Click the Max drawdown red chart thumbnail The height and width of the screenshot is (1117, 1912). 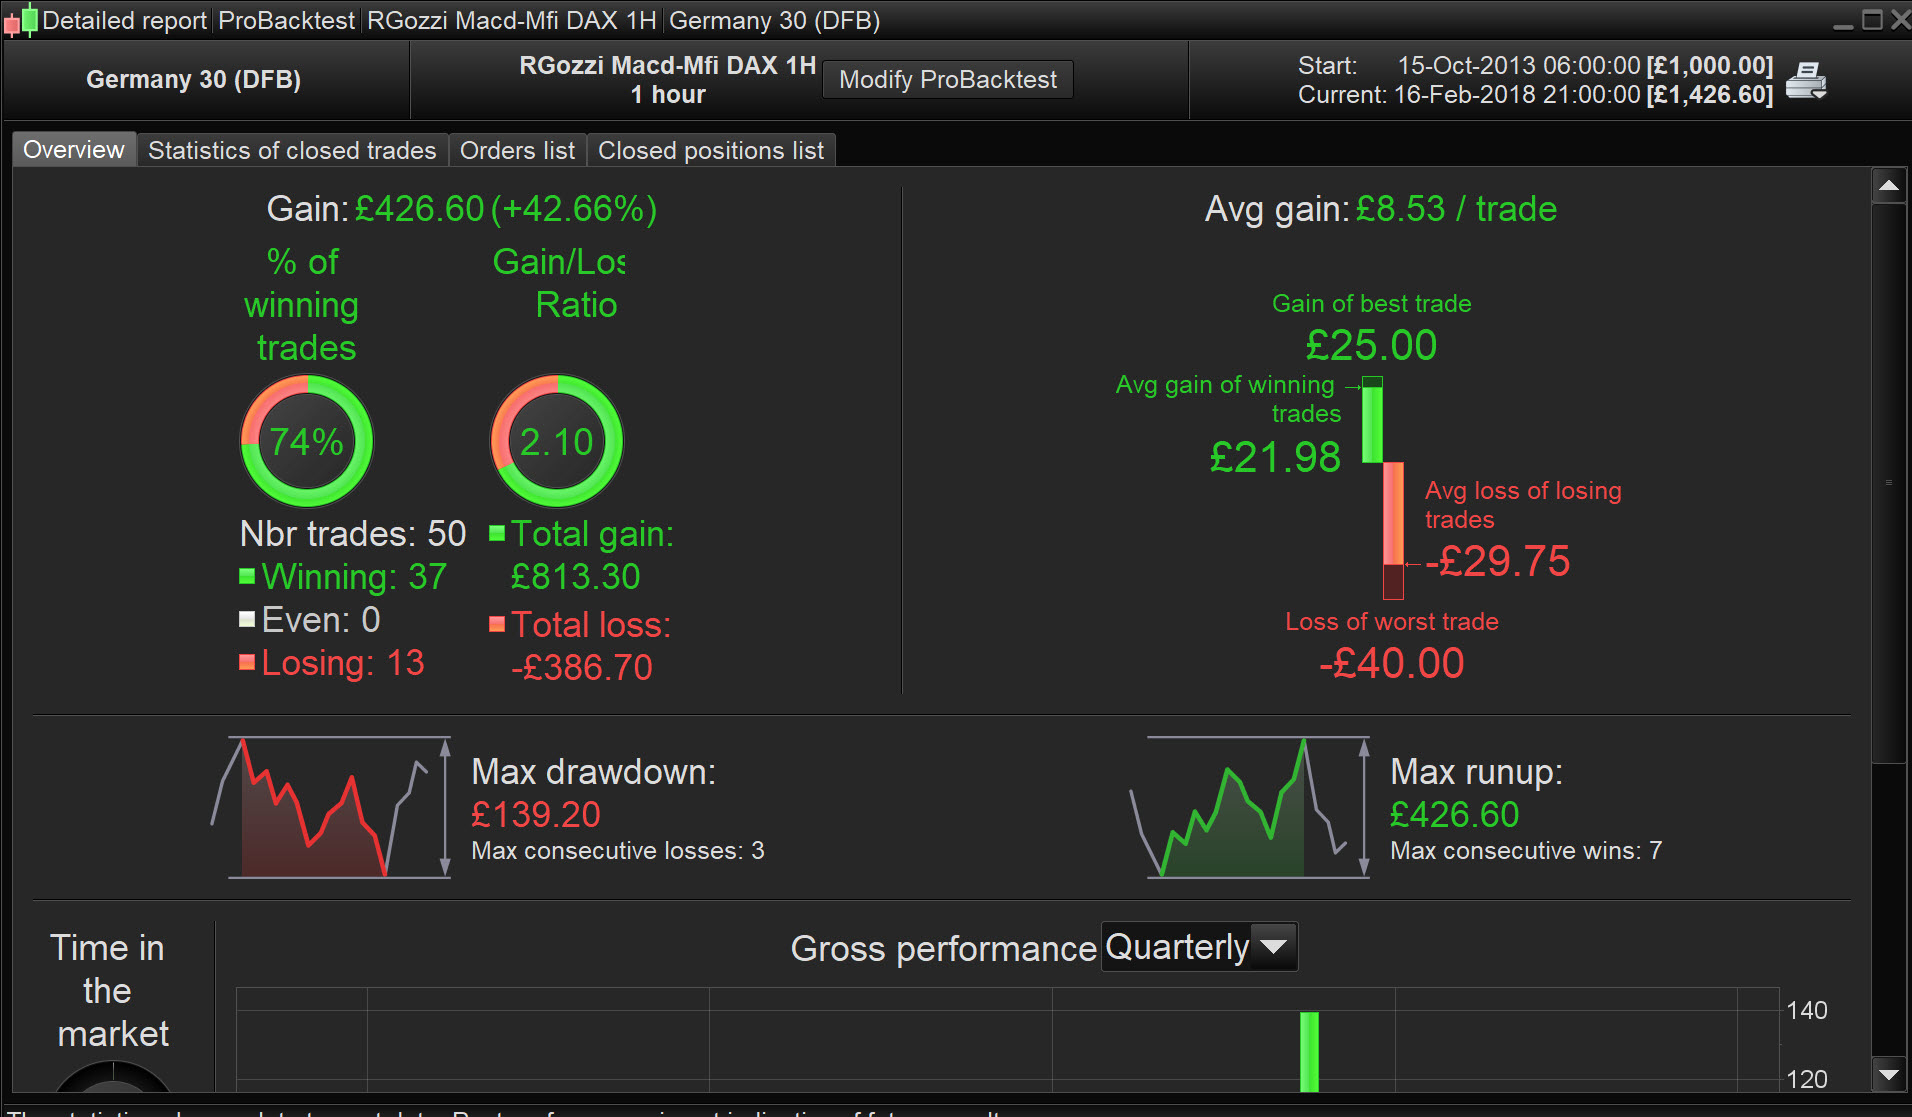[331, 808]
